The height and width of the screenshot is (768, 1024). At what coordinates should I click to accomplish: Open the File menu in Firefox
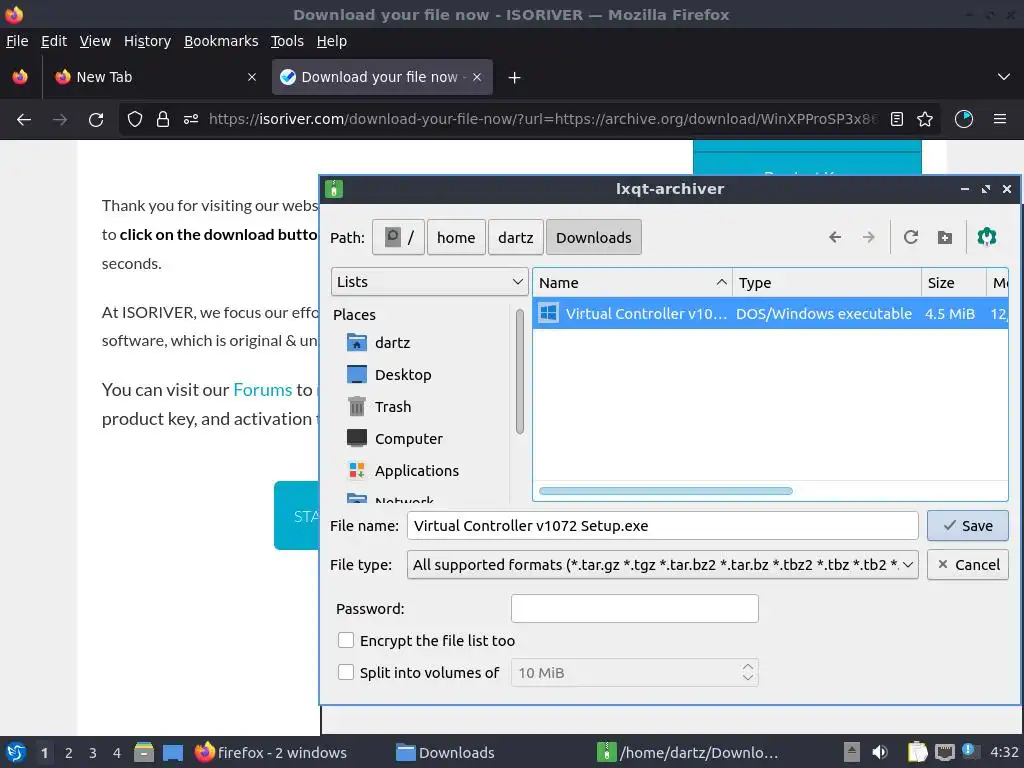[17, 41]
